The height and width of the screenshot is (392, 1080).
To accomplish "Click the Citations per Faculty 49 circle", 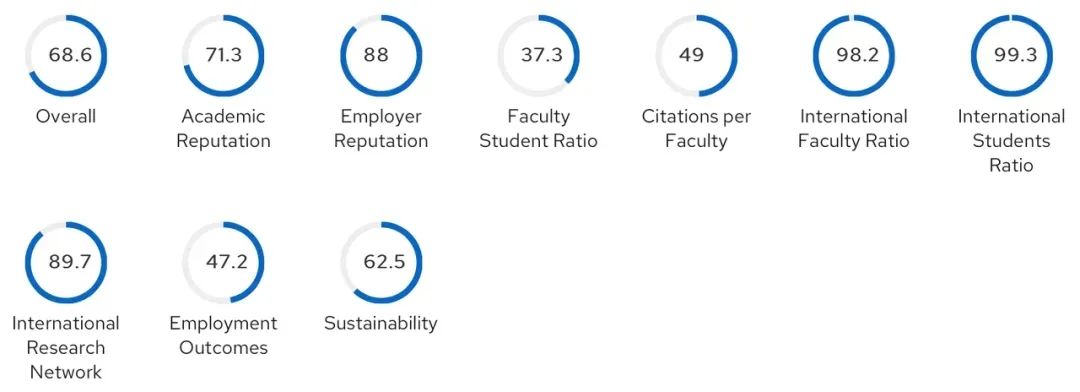I will [x=696, y=56].
